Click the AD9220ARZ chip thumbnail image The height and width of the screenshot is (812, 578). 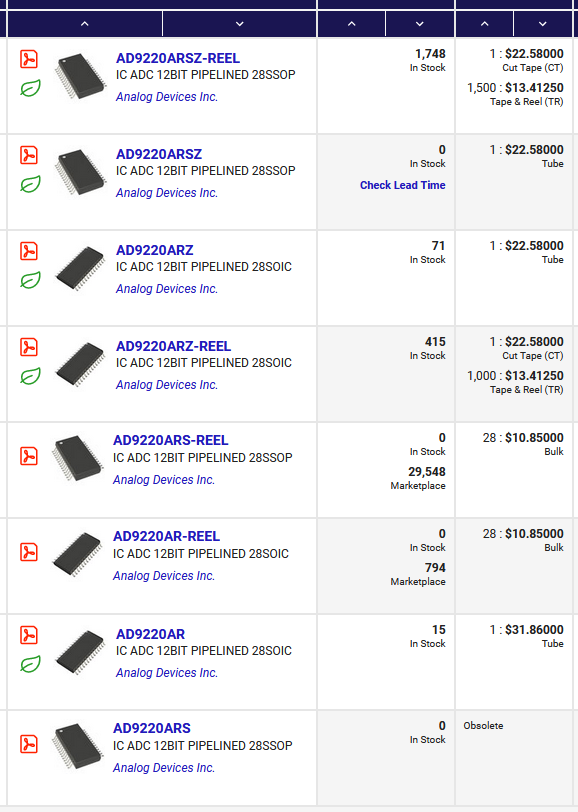point(80,268)
